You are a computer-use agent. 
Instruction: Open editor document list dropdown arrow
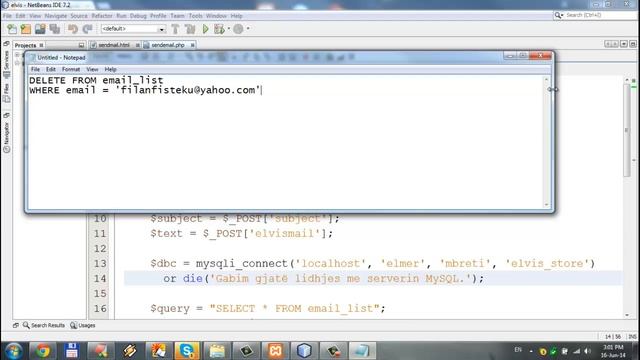(624, 44)
